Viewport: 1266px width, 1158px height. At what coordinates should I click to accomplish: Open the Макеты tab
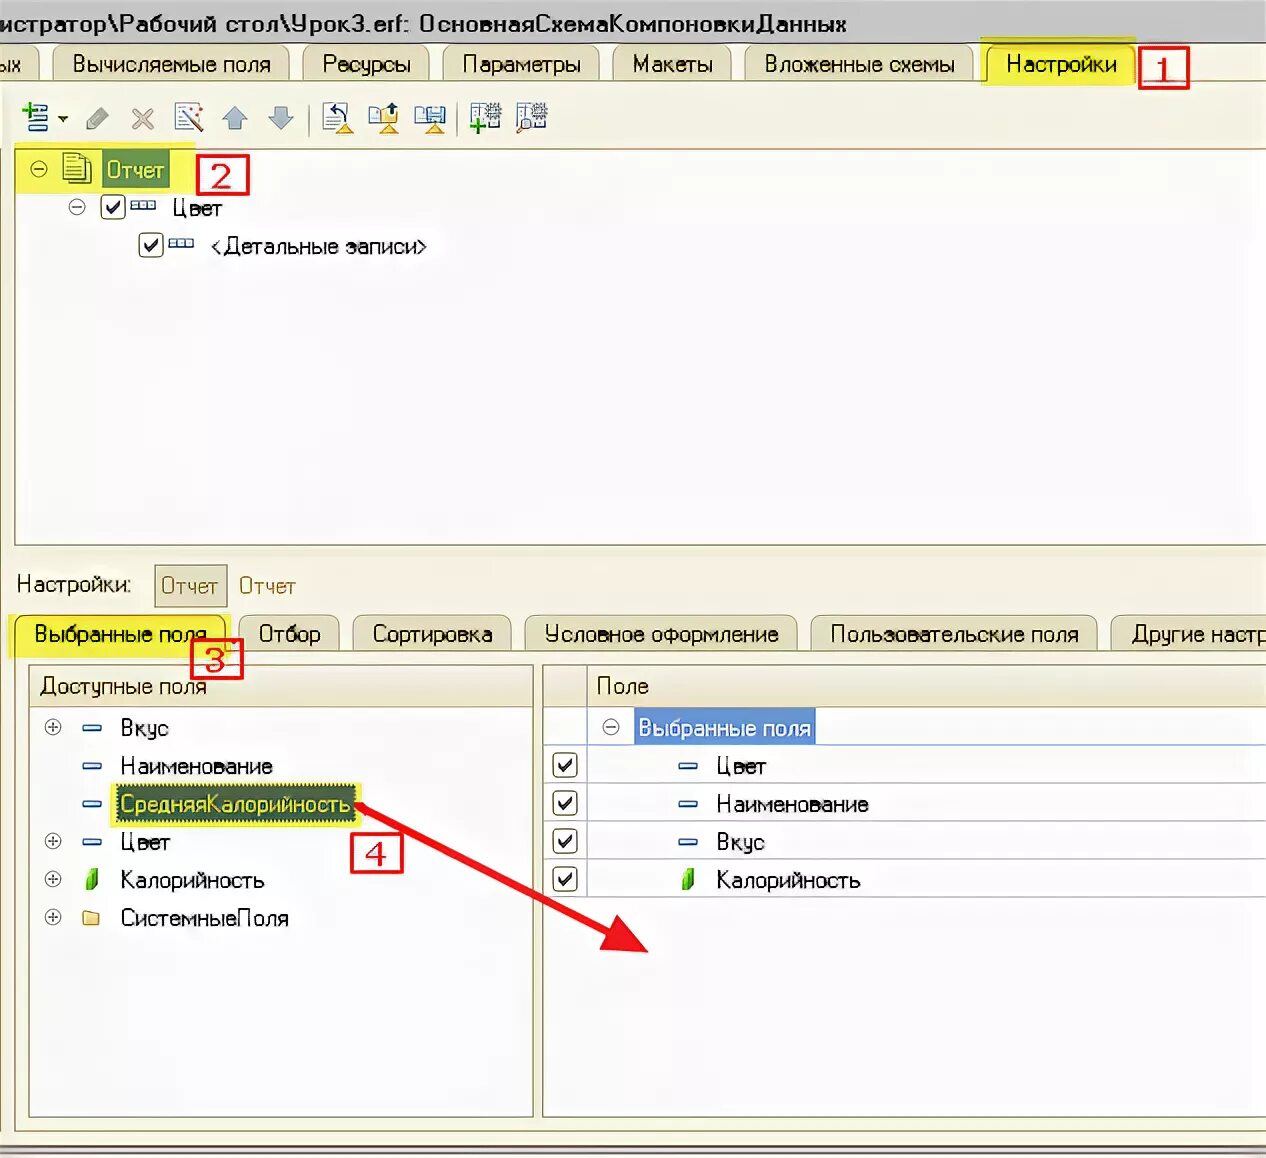coord(672,64)
